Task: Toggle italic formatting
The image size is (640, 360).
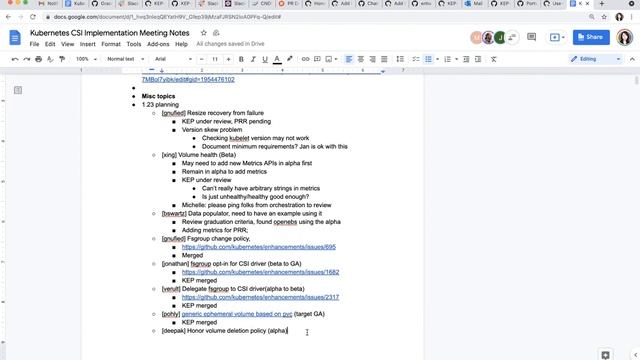Action: [253, 59]
